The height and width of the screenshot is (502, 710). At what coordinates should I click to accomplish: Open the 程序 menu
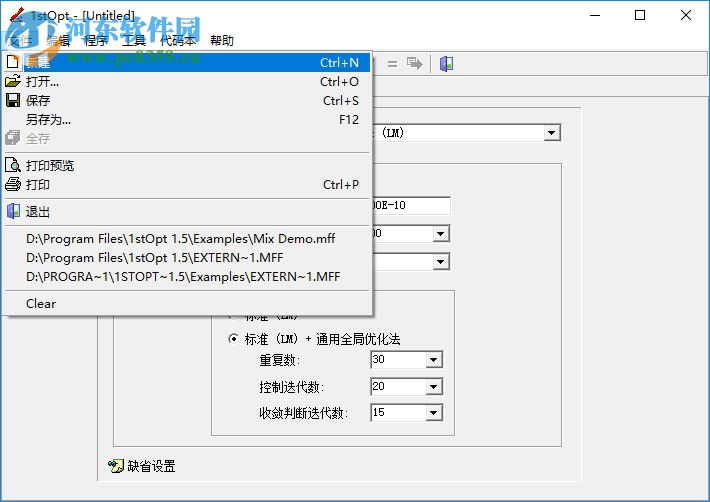click(x=96, y=41)
